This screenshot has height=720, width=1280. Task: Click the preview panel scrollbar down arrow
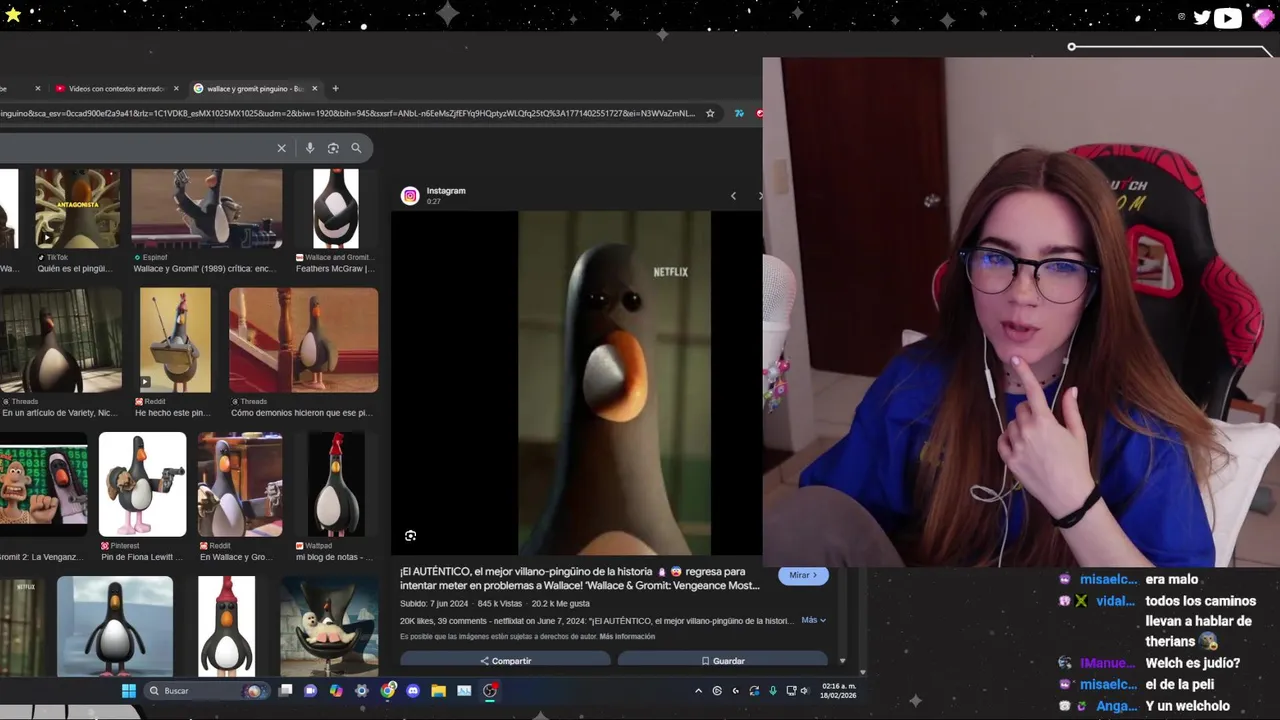(842, 660)
